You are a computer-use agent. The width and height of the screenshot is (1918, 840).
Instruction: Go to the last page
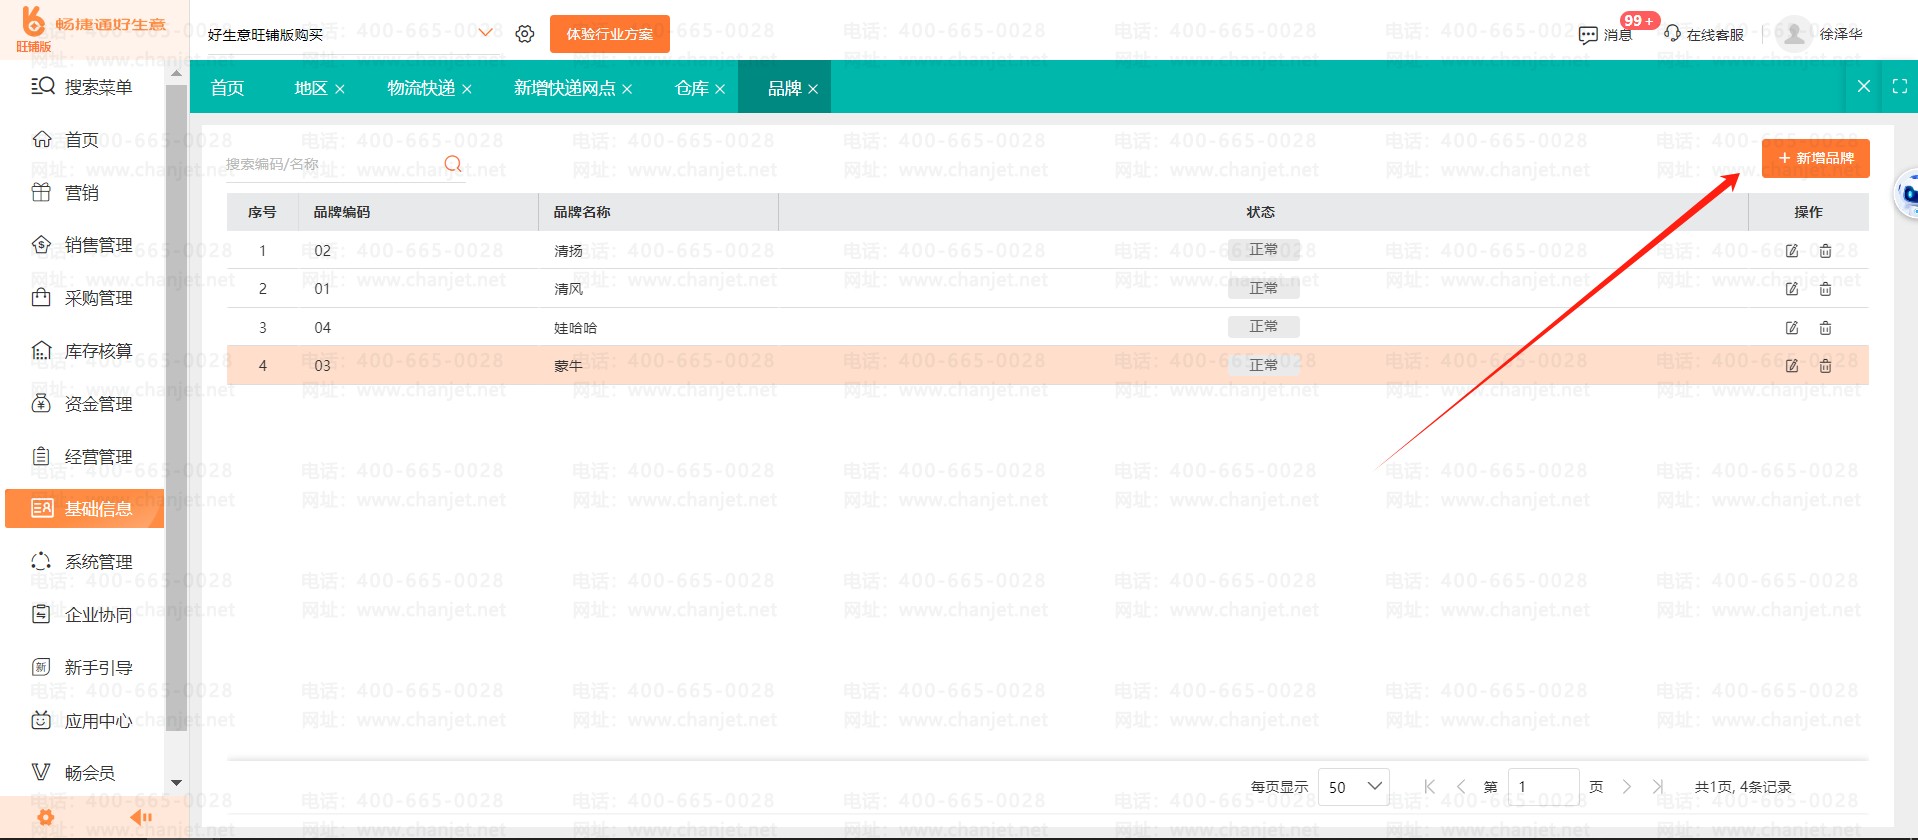(x=1658, y=787)
